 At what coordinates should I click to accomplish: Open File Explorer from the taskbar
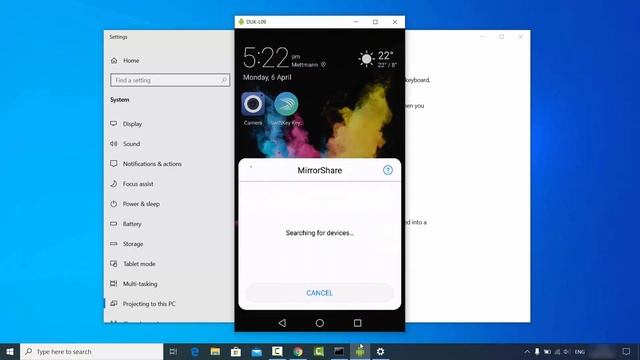(215, 351)
